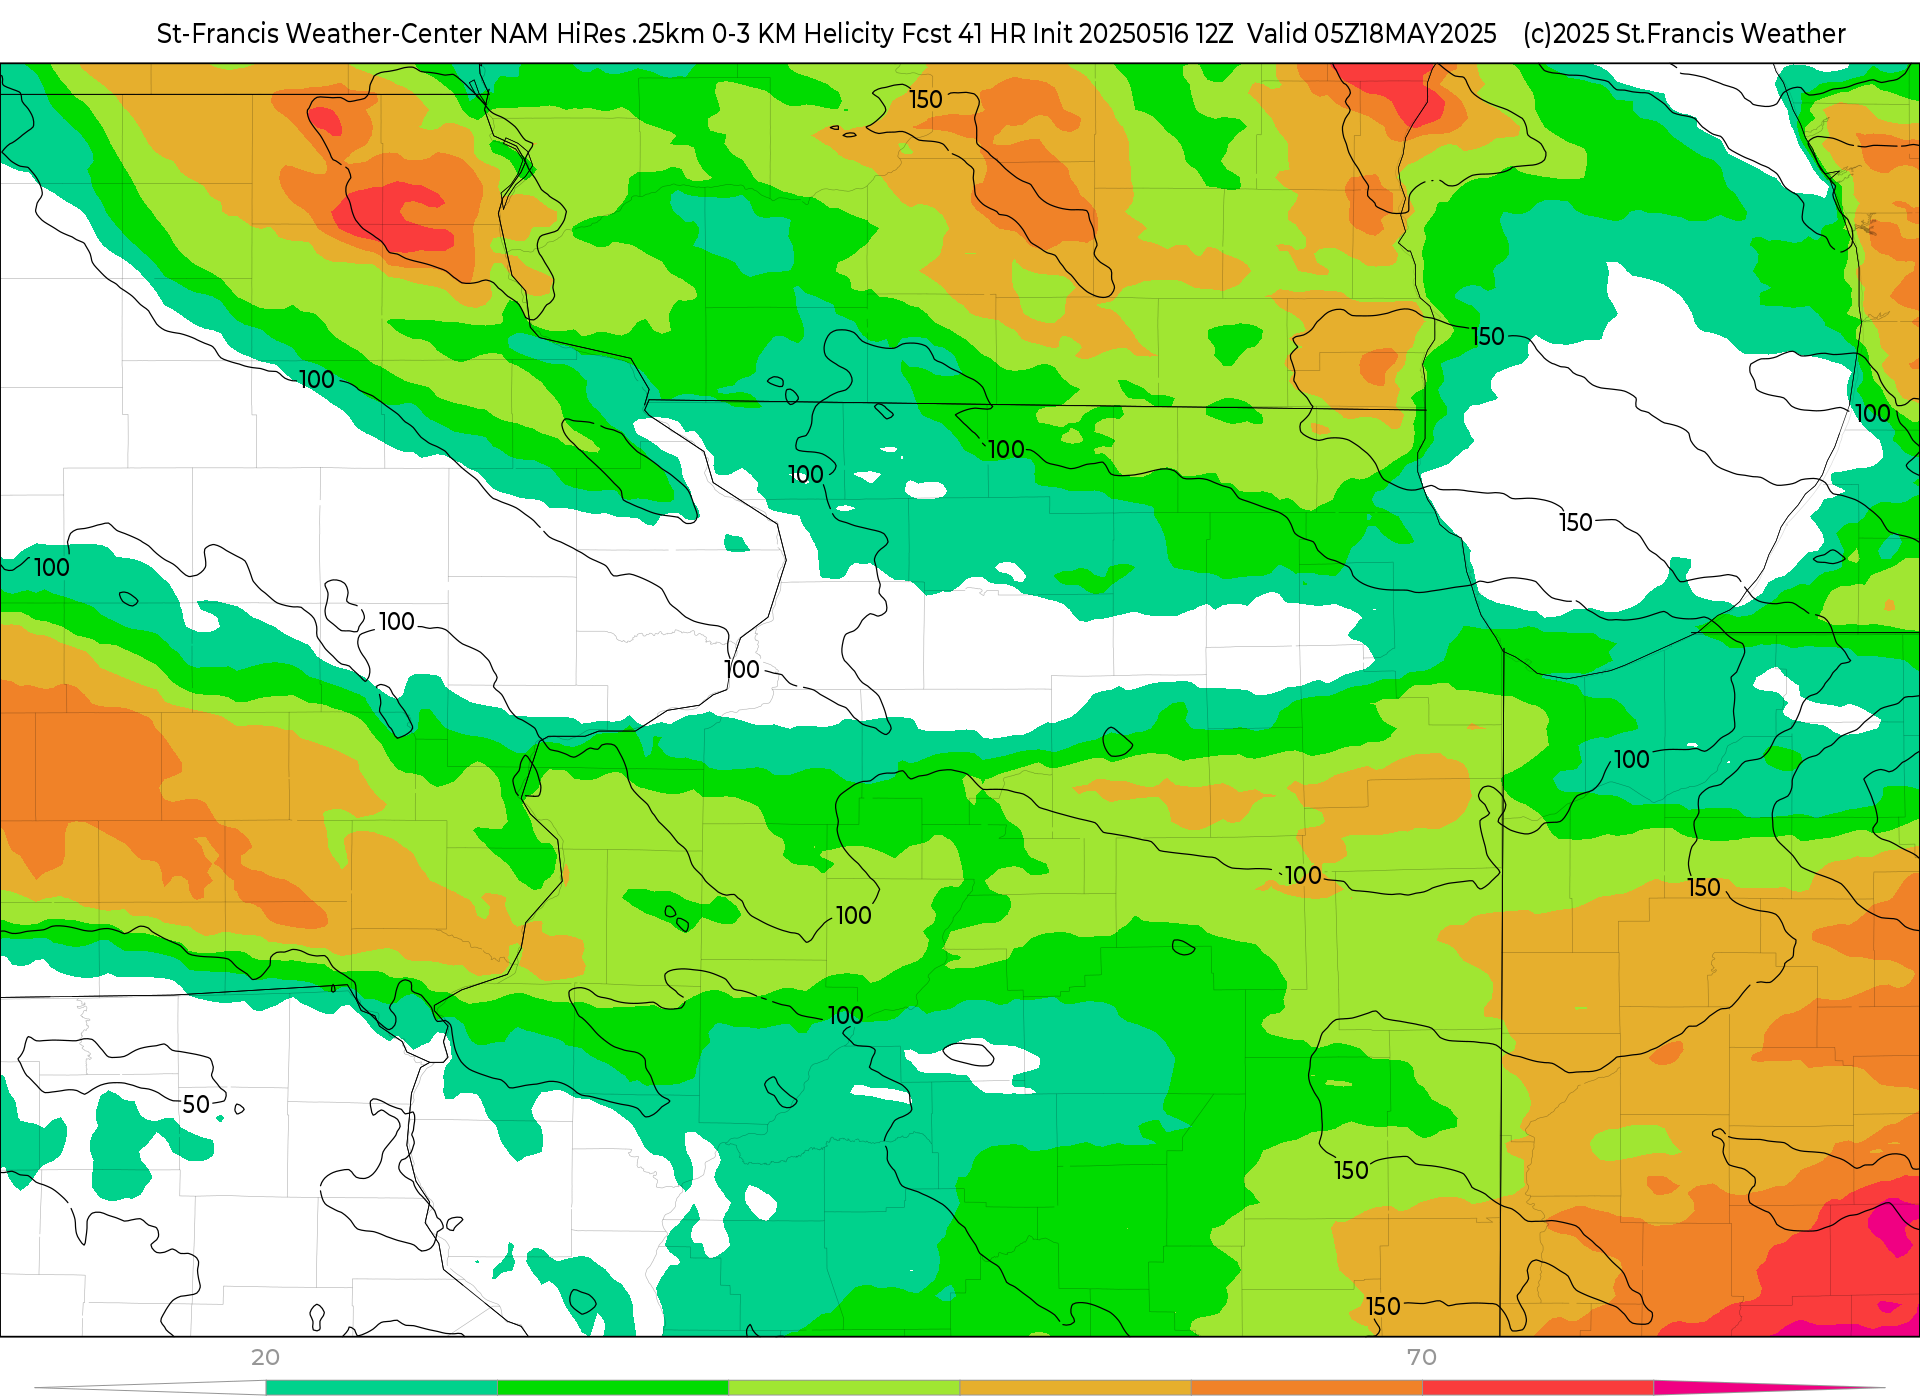Click the orange segment left of 70
The image size is (1920, 1400).
point(1306,1388)
